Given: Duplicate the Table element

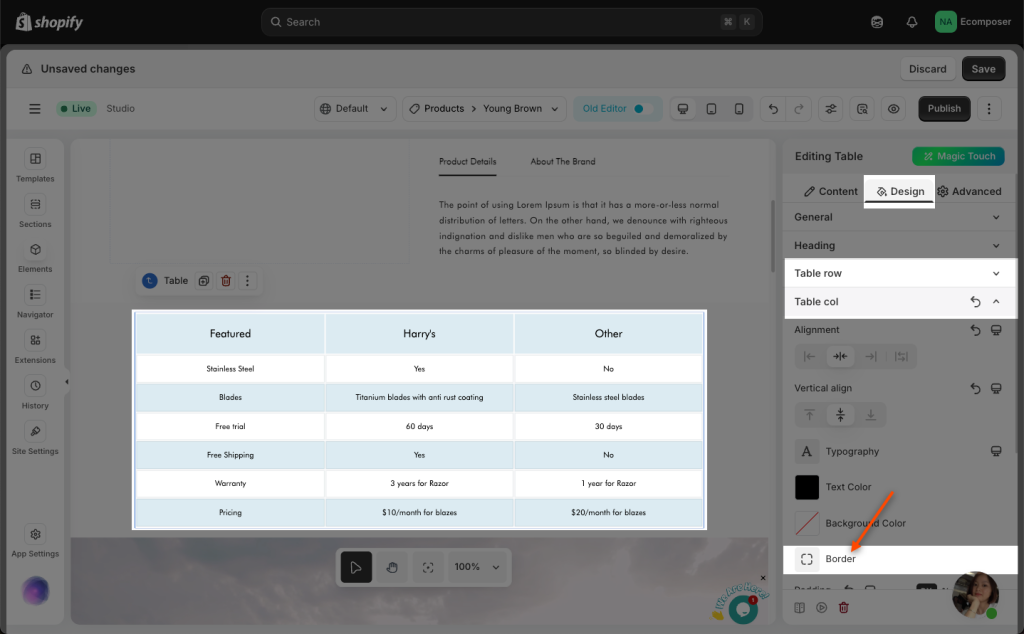Looking at the screenshot, I should 203,281.
